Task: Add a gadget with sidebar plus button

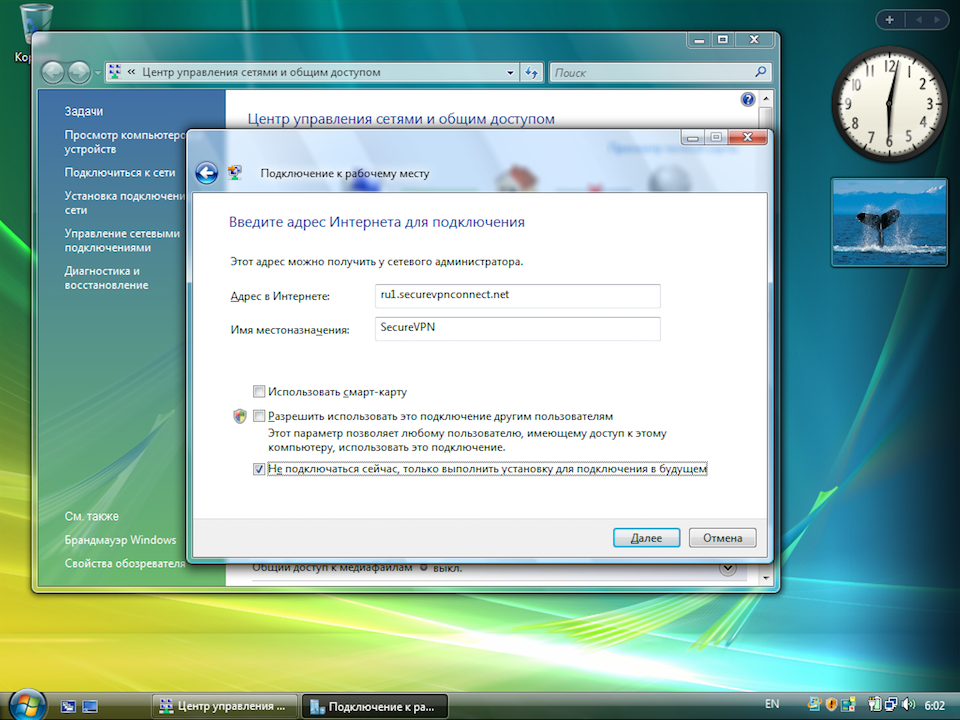Action: pyautogui.click(x=890, y=20)
